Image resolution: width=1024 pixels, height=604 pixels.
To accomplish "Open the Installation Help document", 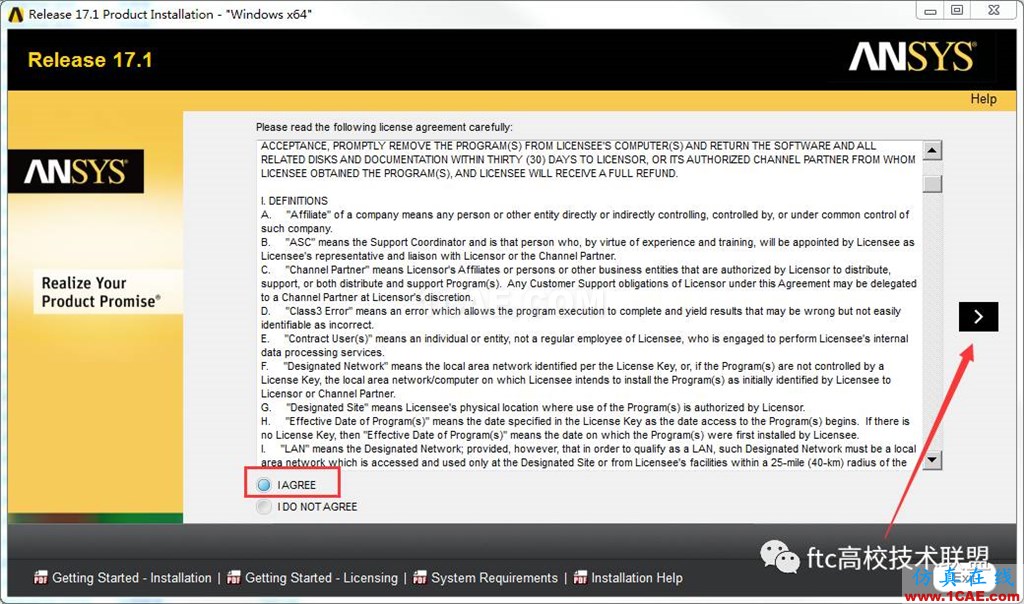I will pyautogui.click(x=637, y=578).
